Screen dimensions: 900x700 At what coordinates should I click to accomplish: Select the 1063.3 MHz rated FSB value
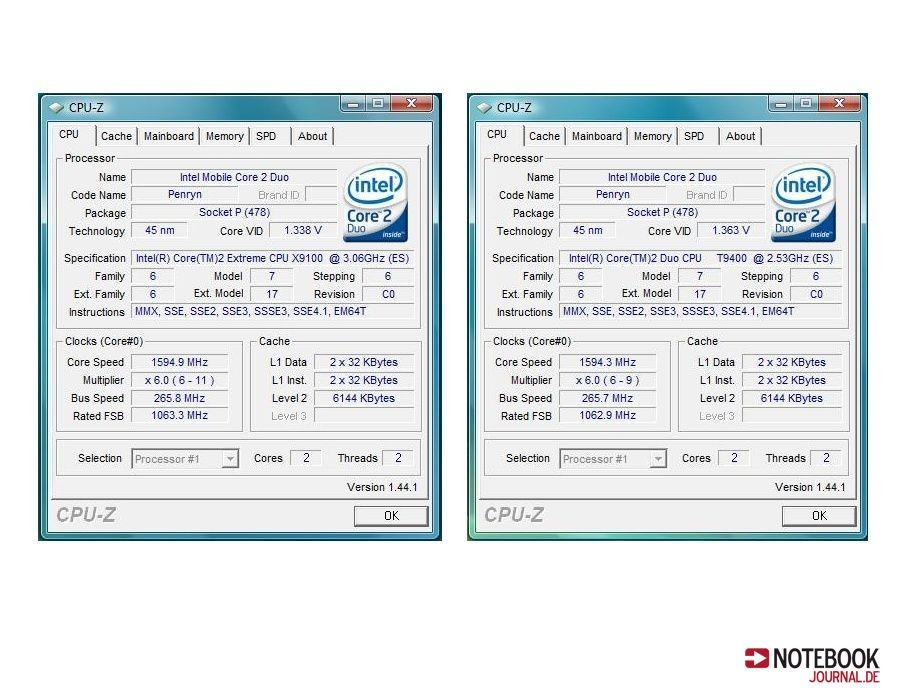(x=180, y=415)
